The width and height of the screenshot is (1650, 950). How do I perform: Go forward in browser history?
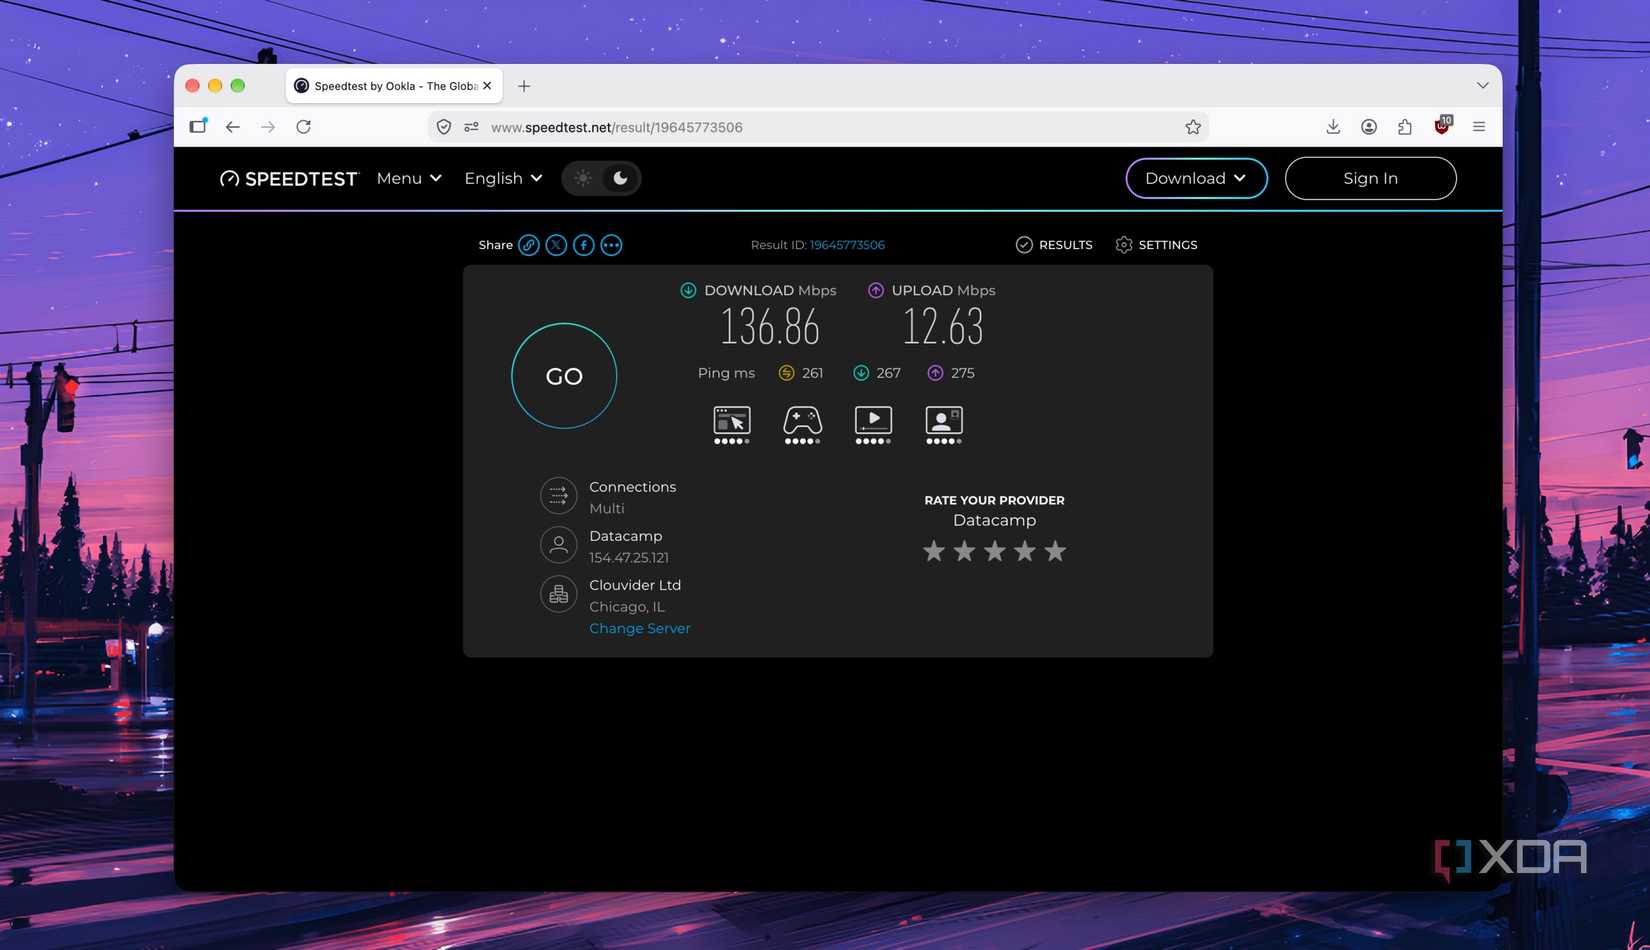point(268,127)
